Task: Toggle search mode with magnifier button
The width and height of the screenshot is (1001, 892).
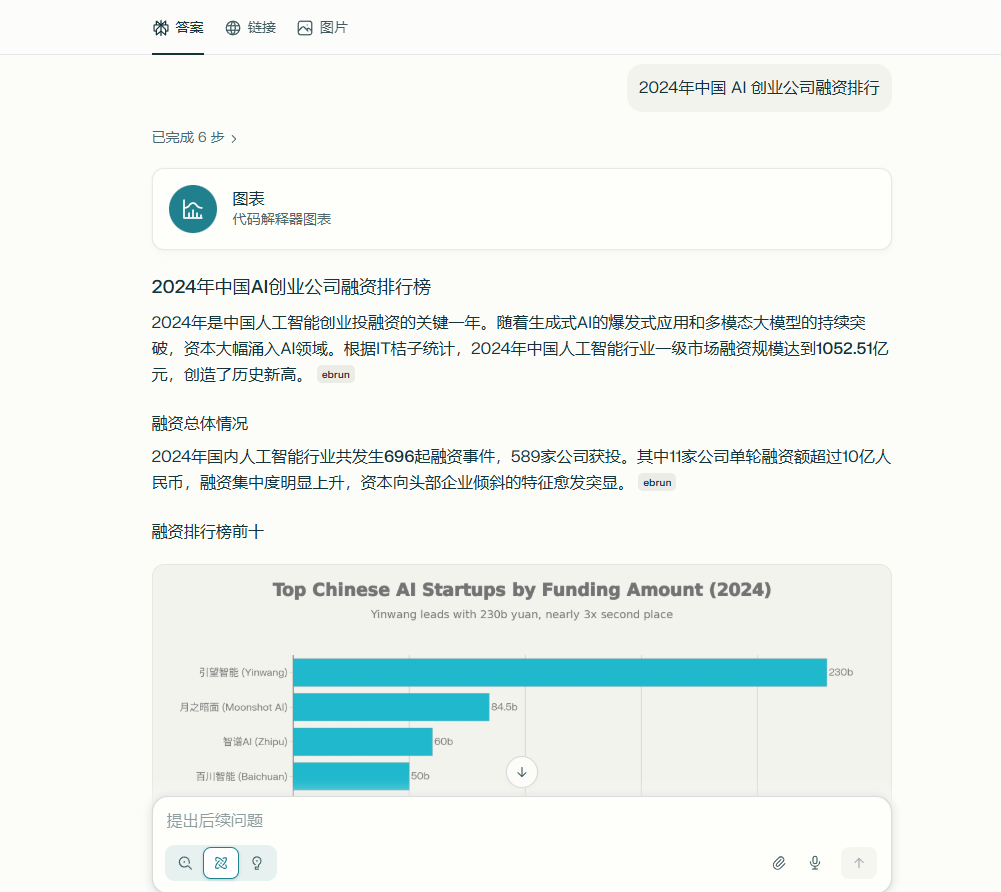Action: click(x=184, y=862)
